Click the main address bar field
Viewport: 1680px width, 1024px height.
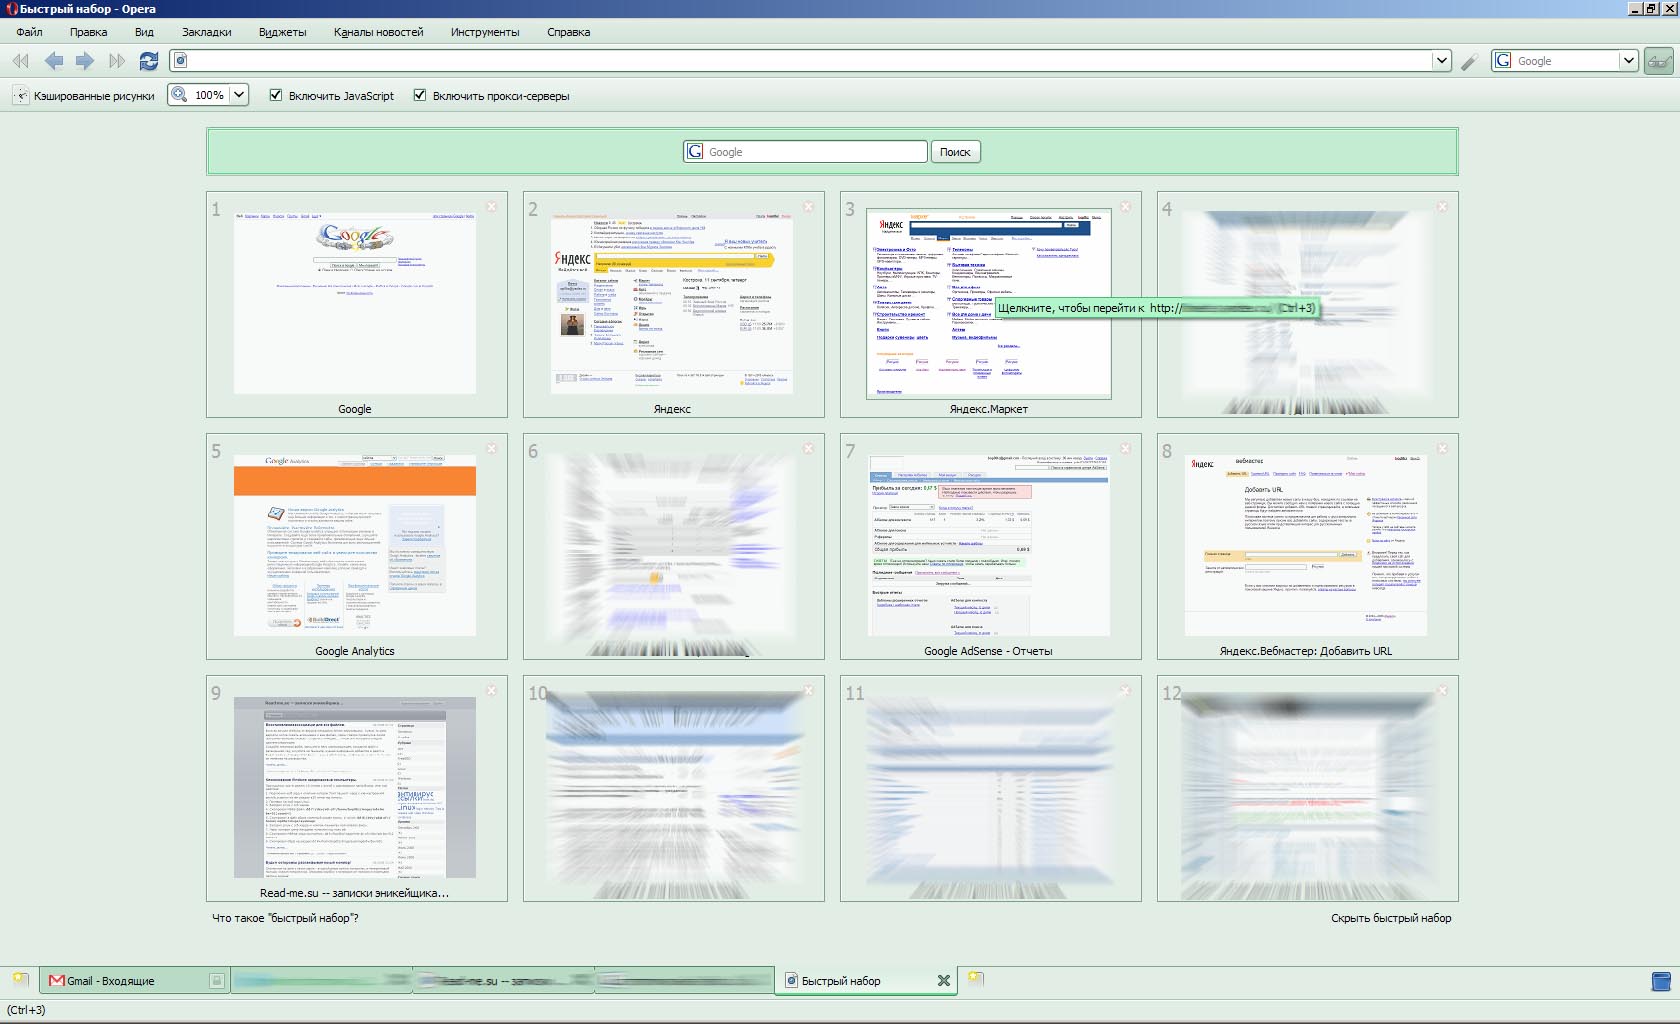coord(810,60)
